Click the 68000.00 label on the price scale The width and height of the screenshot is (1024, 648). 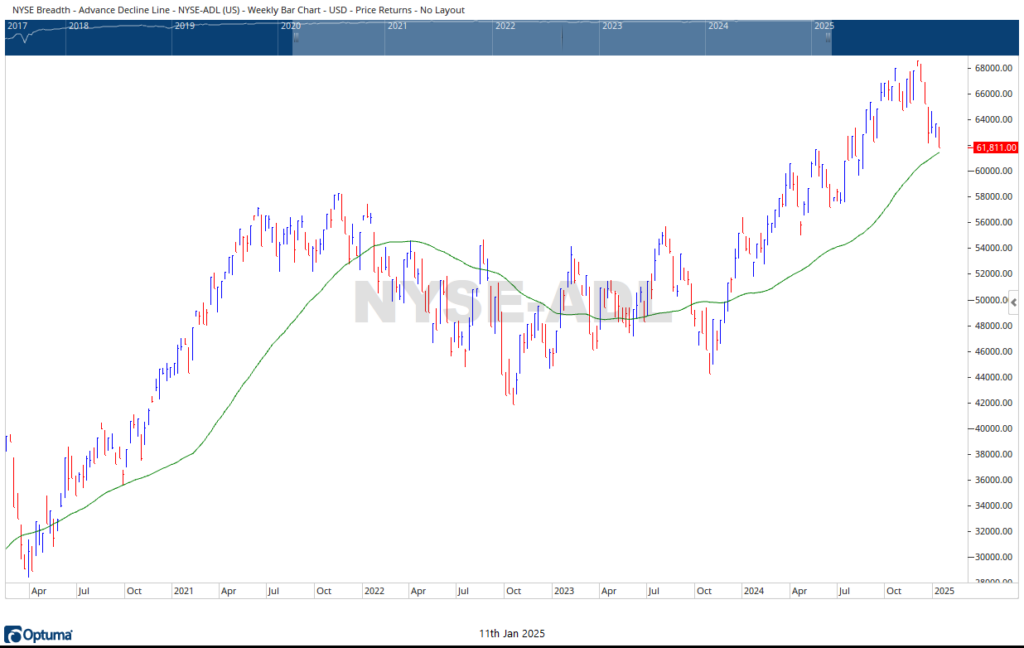995,69
